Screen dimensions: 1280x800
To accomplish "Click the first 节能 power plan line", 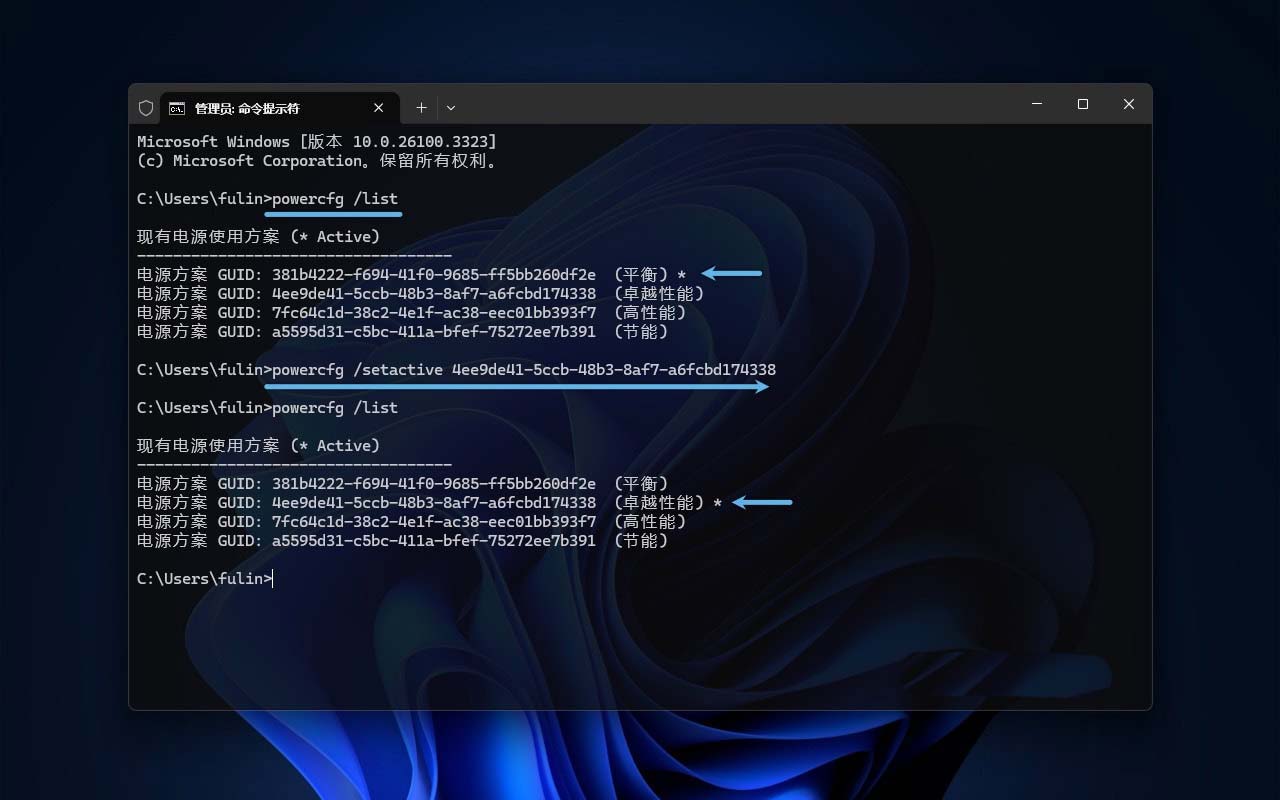I will tap(403, 332).
